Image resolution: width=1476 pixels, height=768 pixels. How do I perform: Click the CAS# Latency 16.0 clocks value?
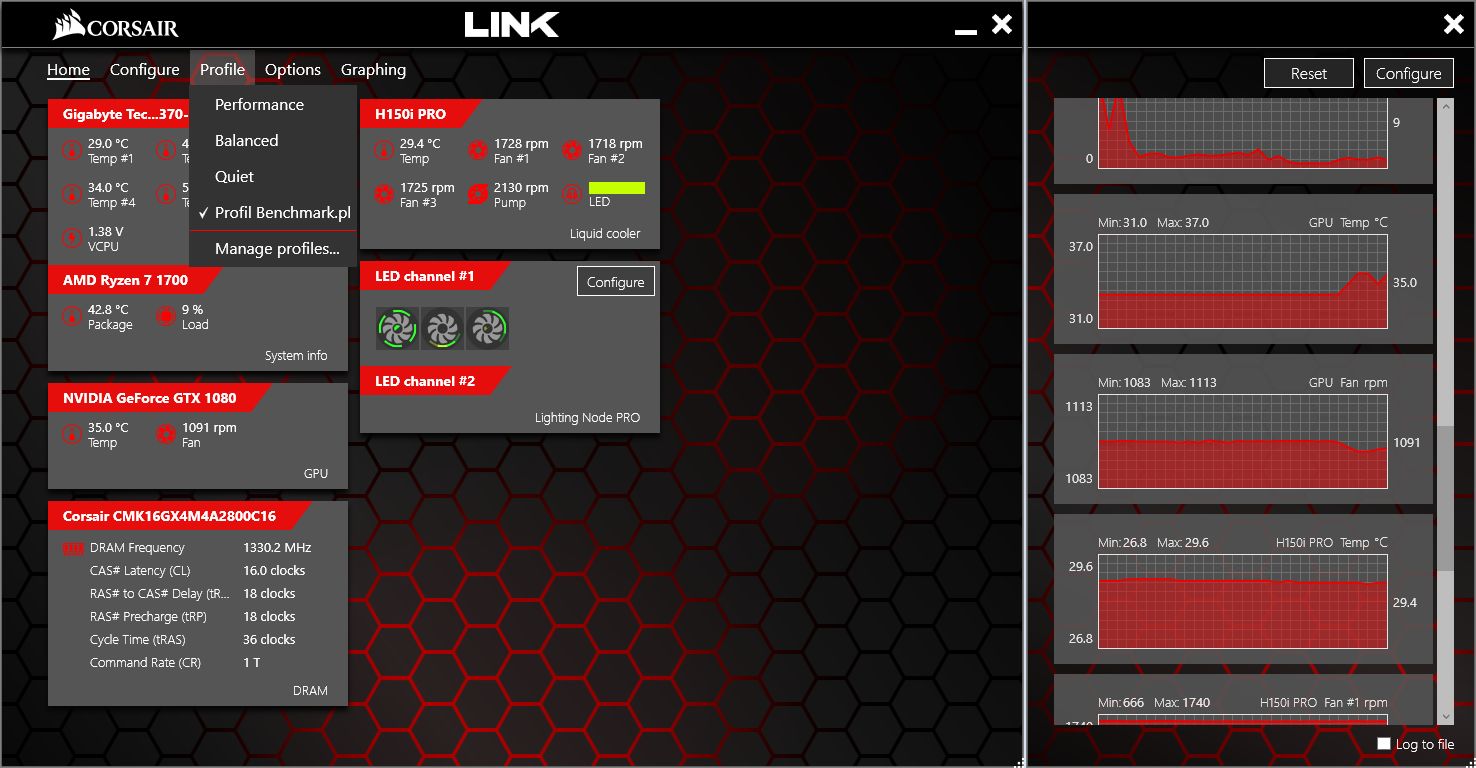coord(274,571)
